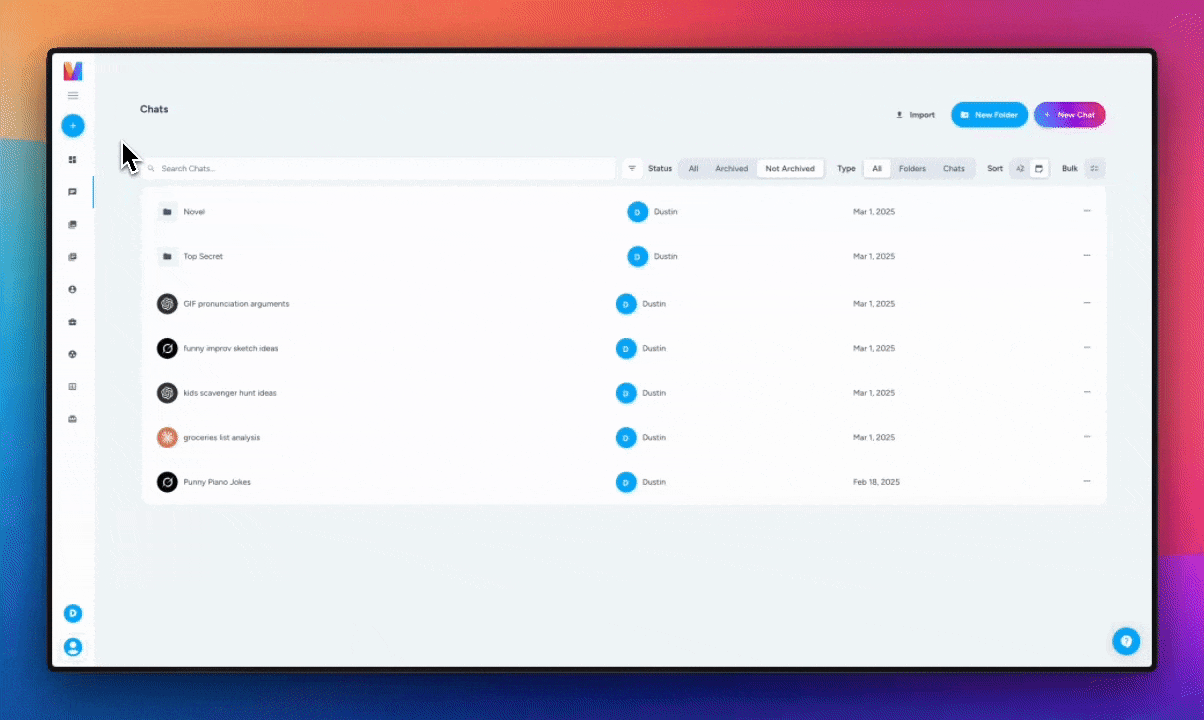Screen dimensions: 1204x720
Task: Click the model icon for funny improv sketch ideas
Action: tap(167, 349)
